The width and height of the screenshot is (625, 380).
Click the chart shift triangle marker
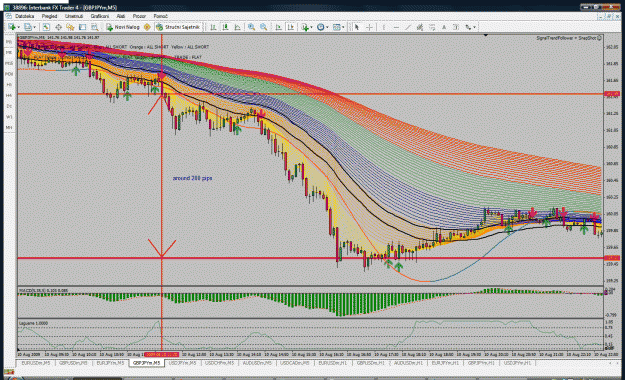point(485,36)
